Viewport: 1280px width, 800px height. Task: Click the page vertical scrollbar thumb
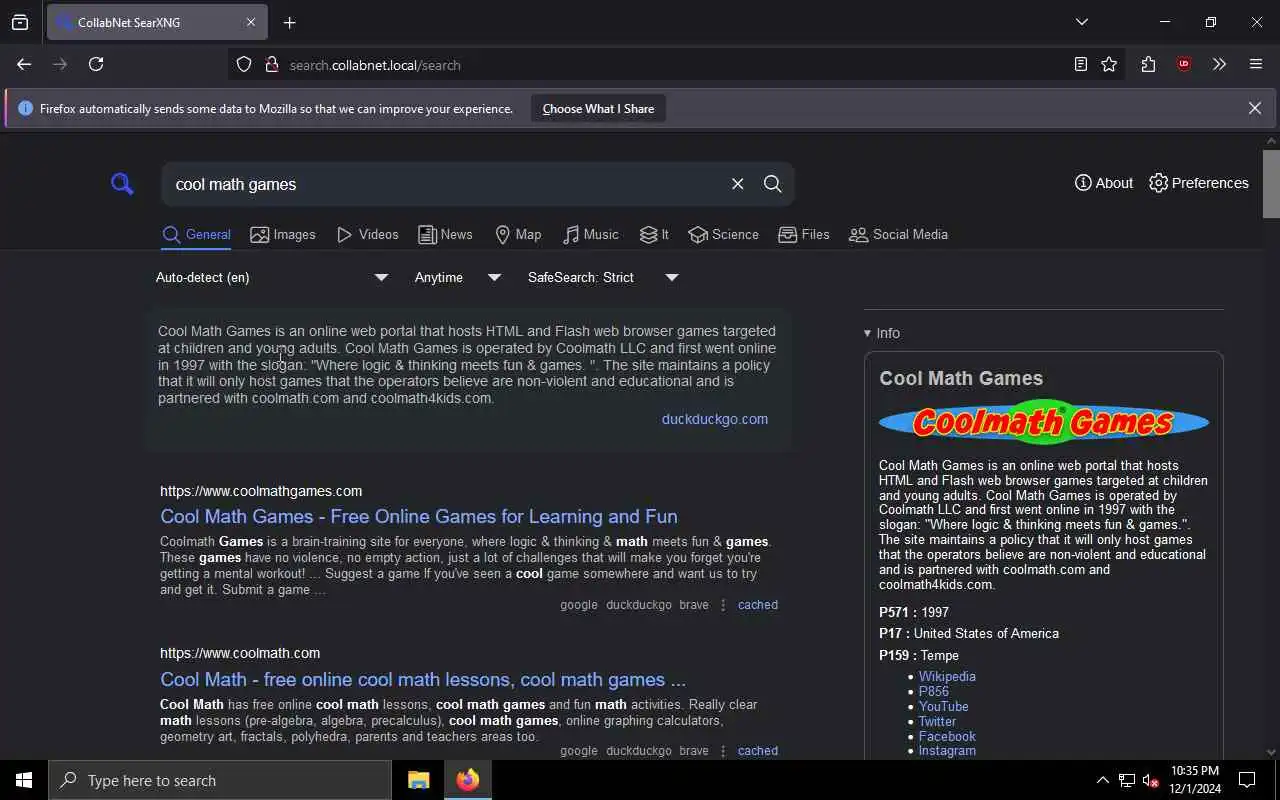coord(1271,183)
